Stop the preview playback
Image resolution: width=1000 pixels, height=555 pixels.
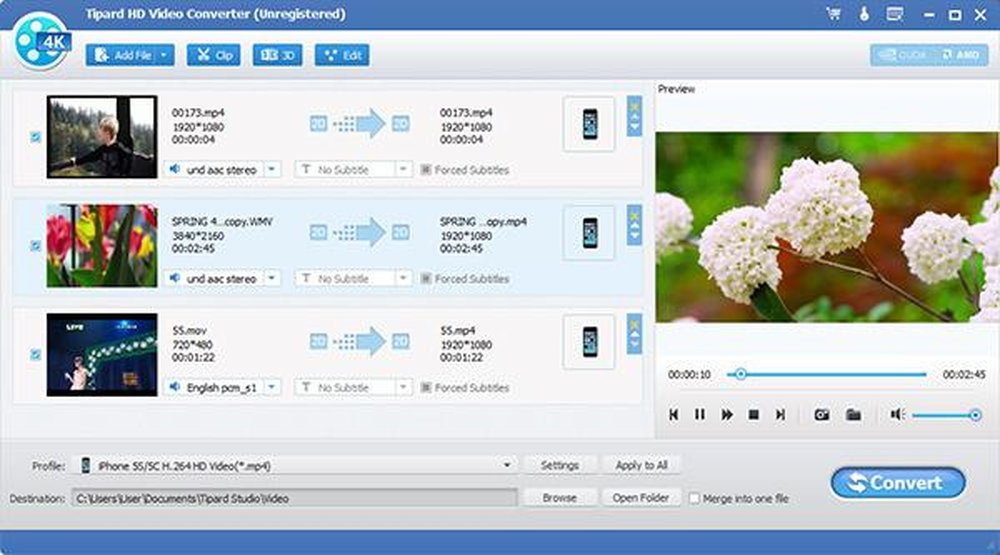[x=753, y=415]
